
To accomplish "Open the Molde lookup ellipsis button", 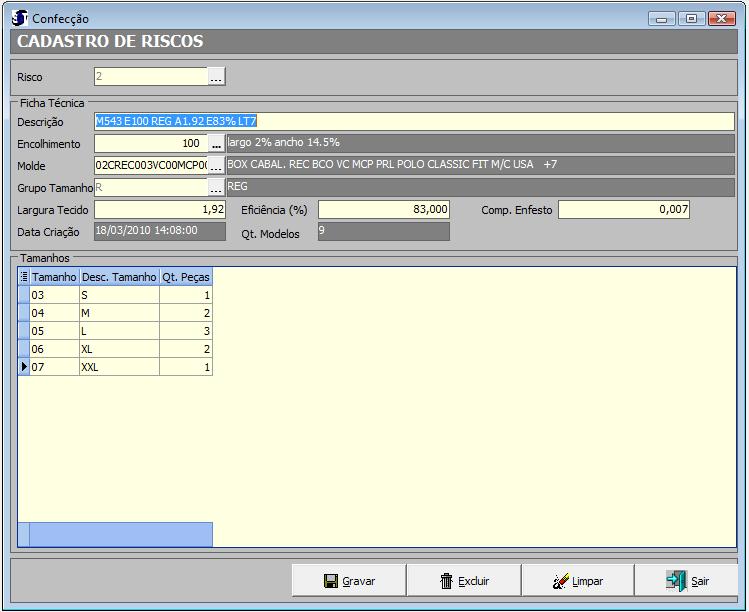I will pyautogui.click(x=217, y=166).
